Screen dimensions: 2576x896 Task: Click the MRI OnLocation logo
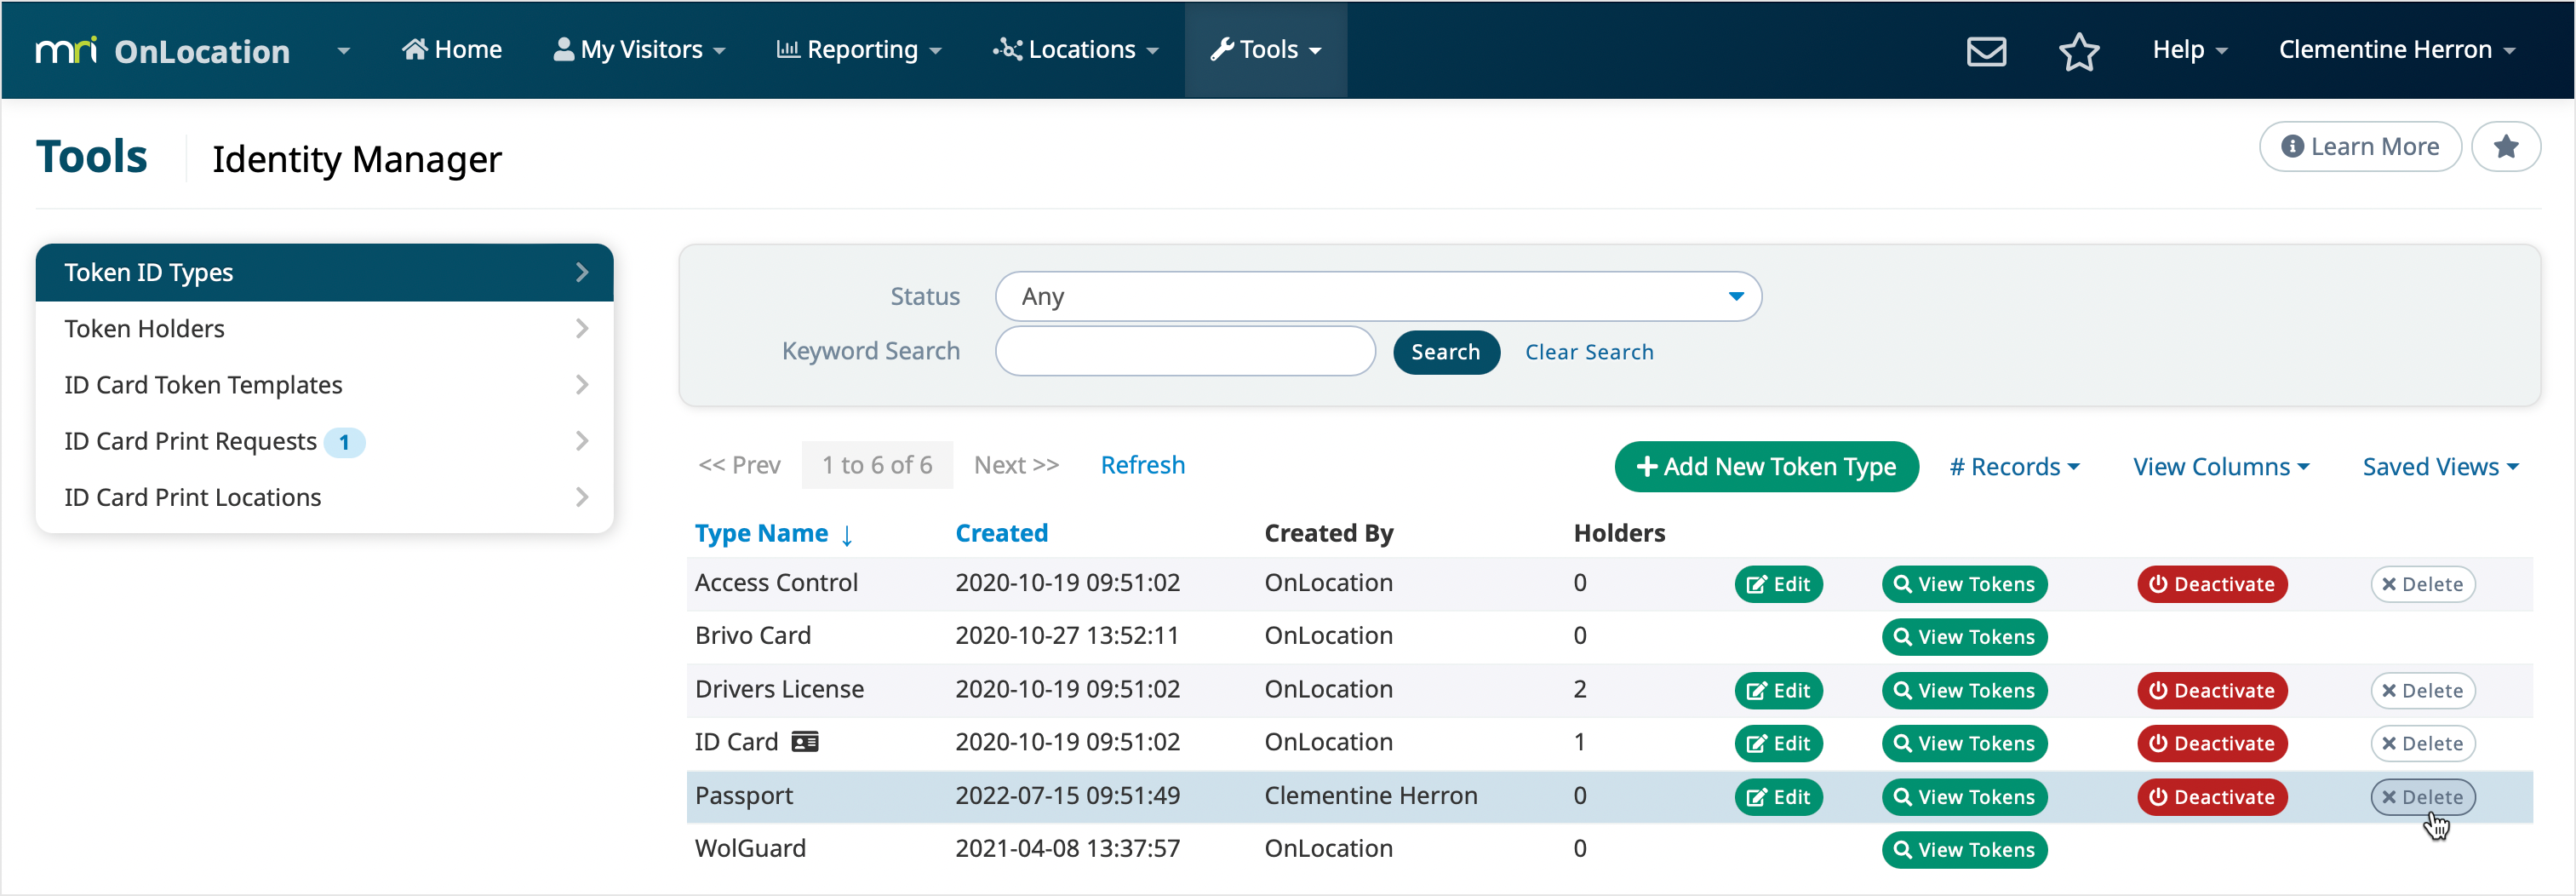pos(163,51)
